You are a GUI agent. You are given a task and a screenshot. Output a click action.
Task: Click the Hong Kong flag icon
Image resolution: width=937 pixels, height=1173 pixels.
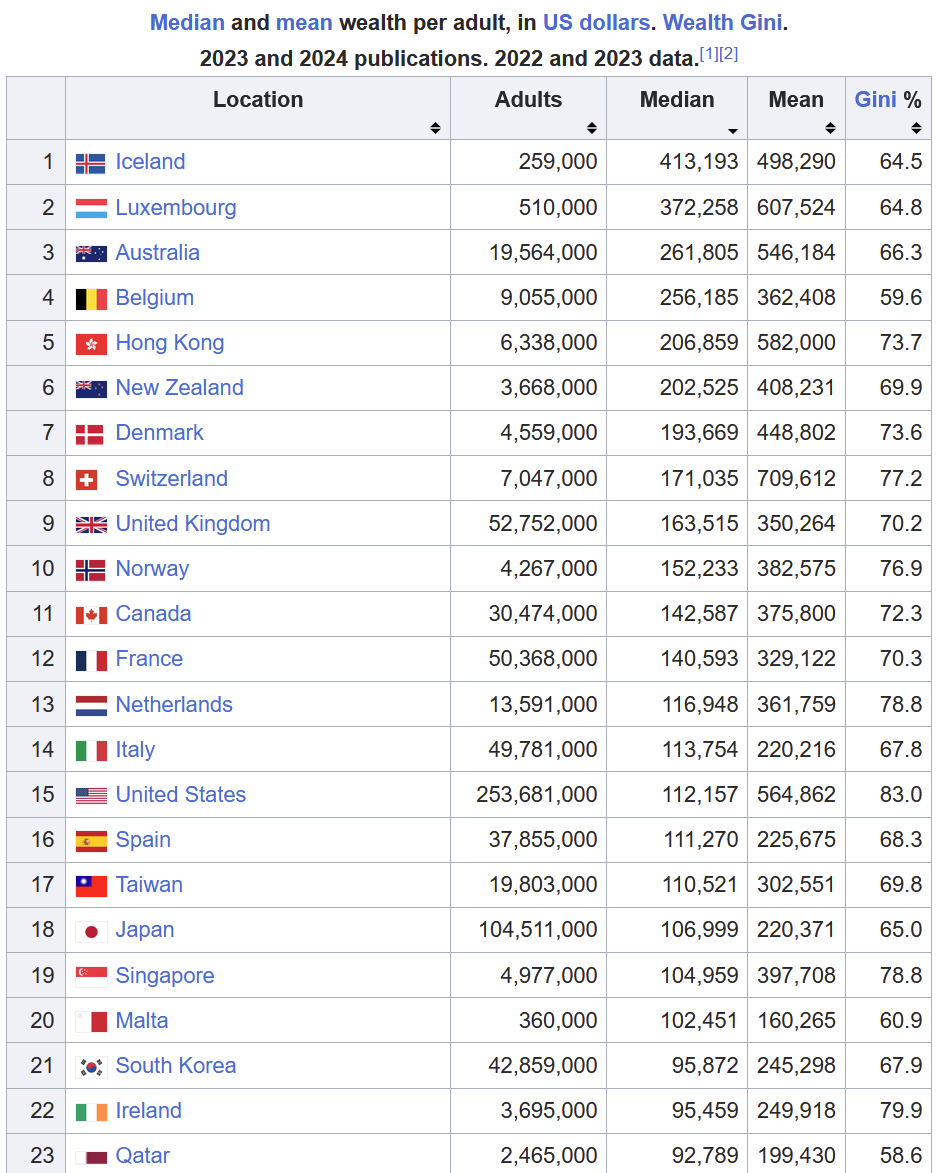pyautogui.click(x=90, y=344)
